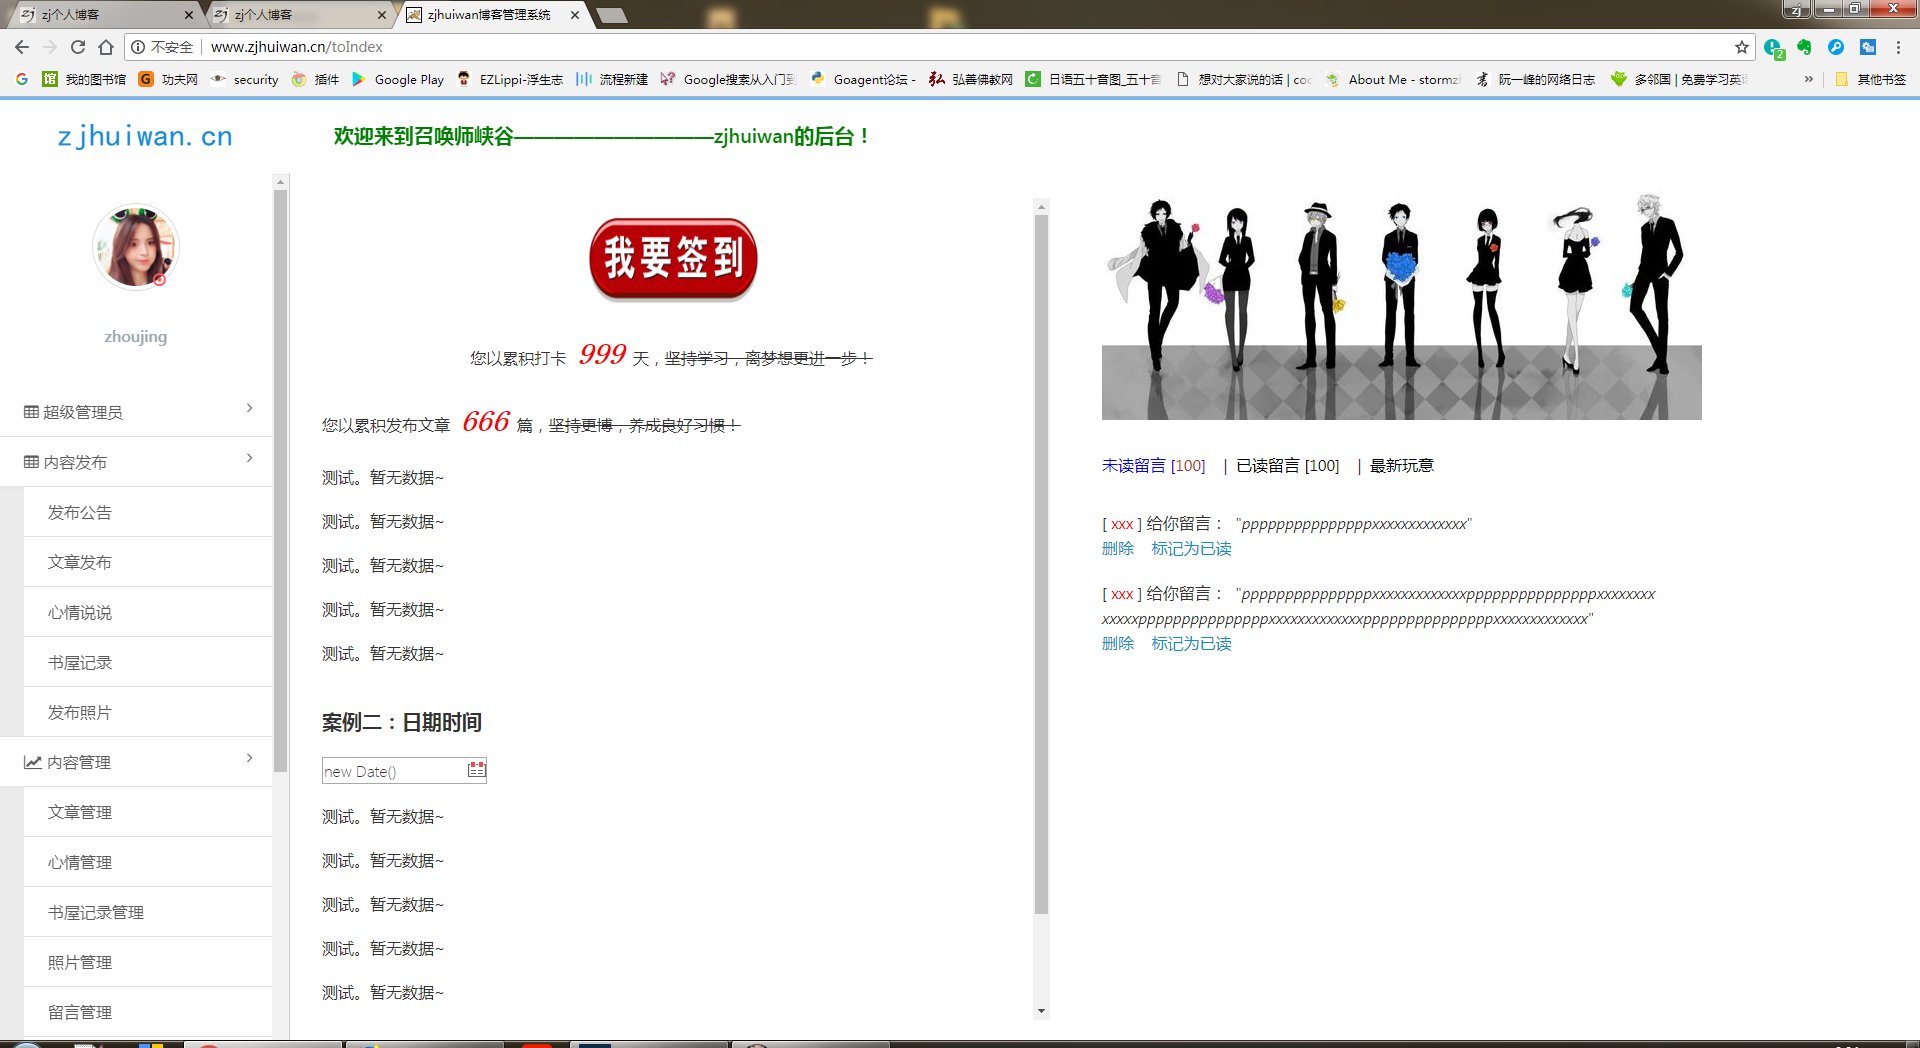Click the 案例二：日期时间 heading
The image size is (1920, 1048).
pyautogui.click(x=402, y=722)
